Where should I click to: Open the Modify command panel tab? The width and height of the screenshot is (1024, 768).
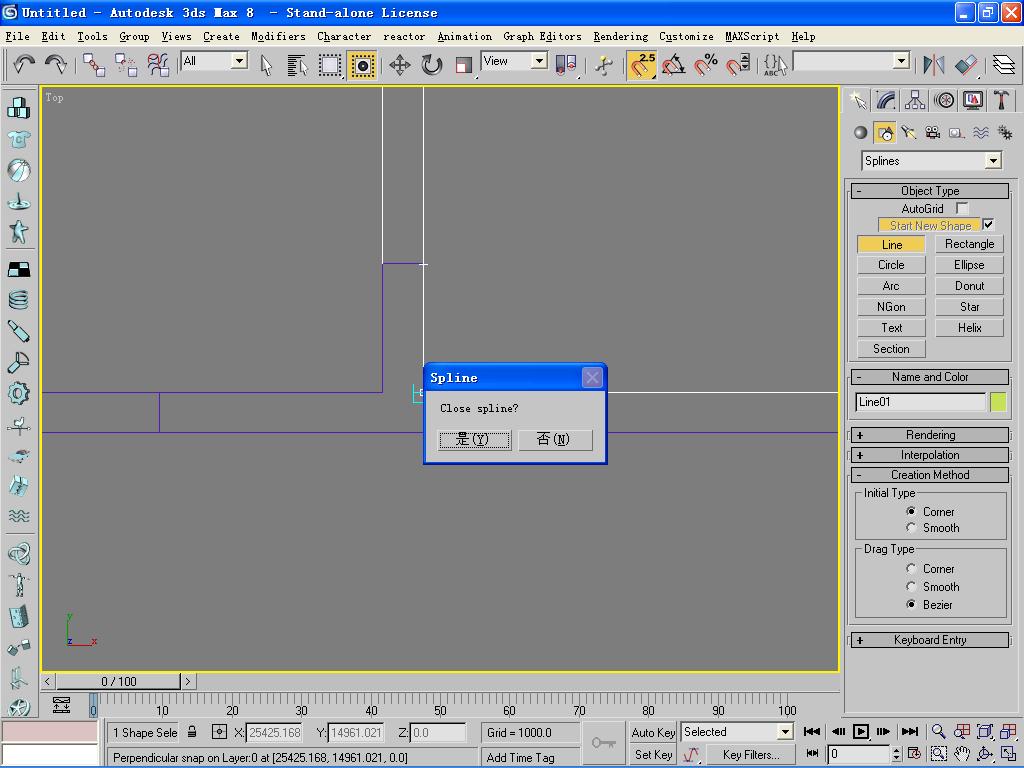tap(886, 100)
